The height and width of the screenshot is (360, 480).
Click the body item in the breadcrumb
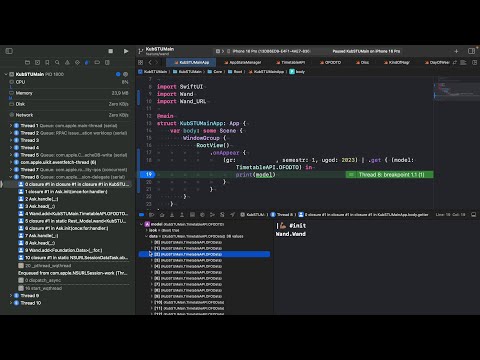point(297,72)
